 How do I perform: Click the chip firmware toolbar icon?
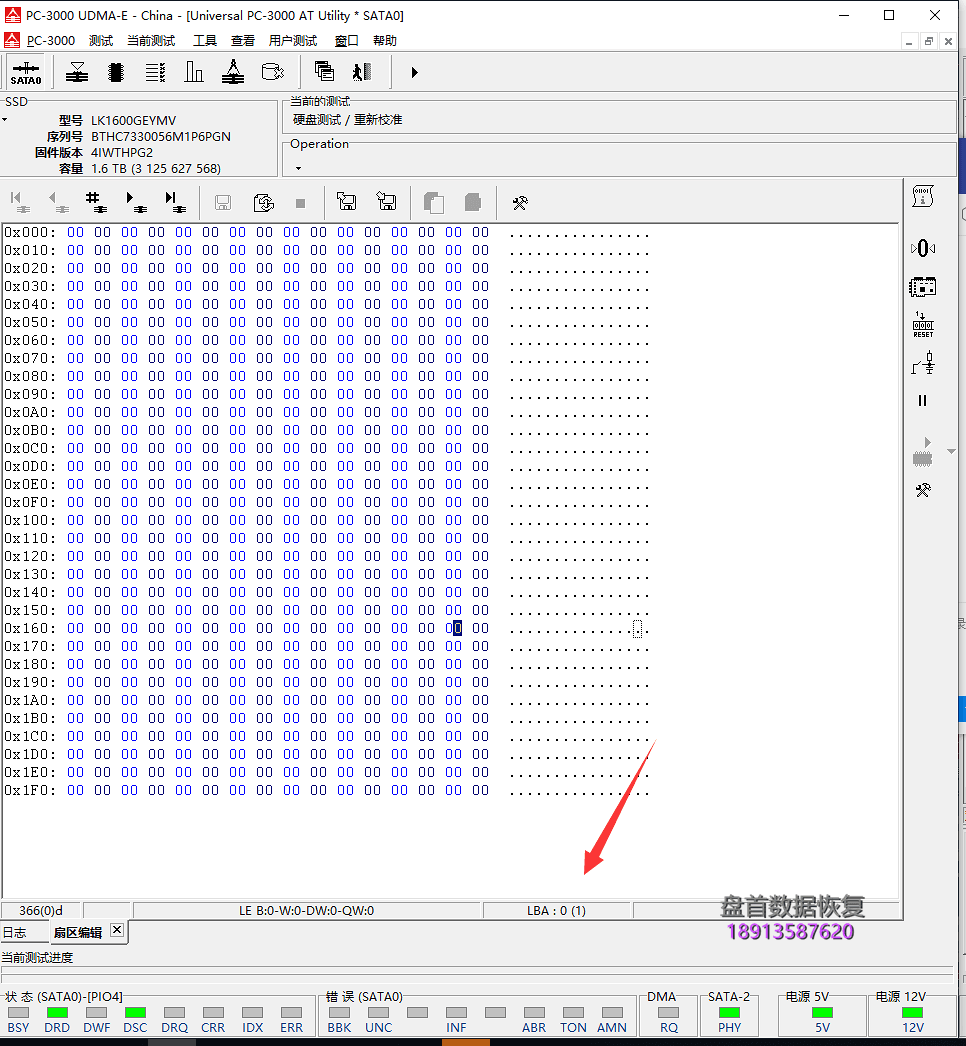[116, 72]
